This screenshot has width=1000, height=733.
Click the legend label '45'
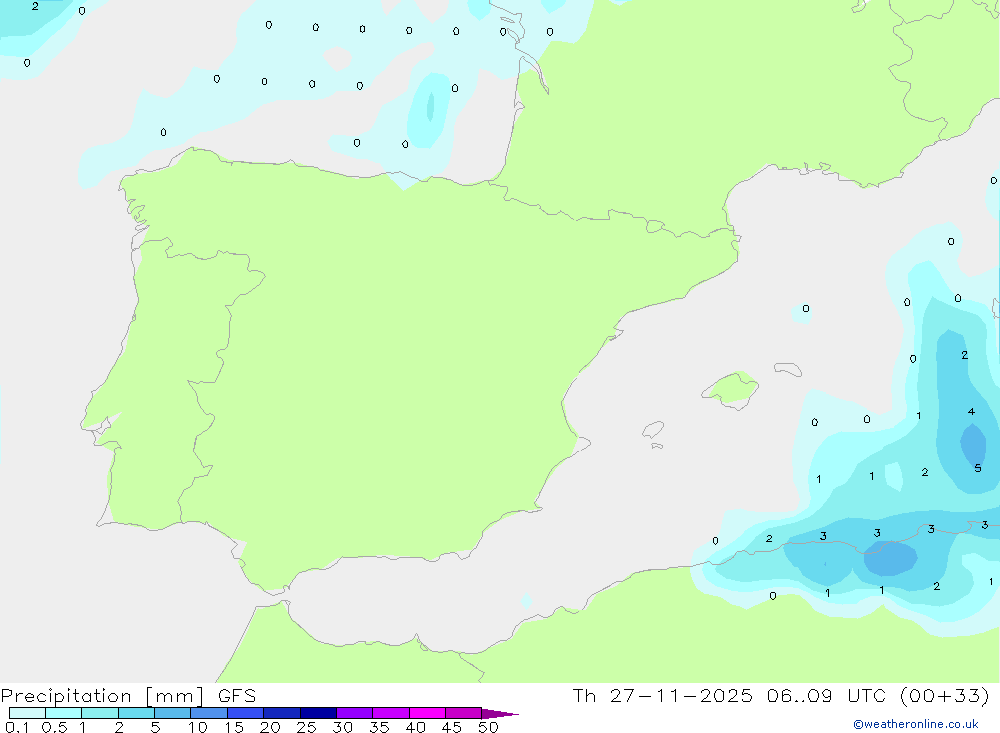pyautogui.click(x=452, y=727)
